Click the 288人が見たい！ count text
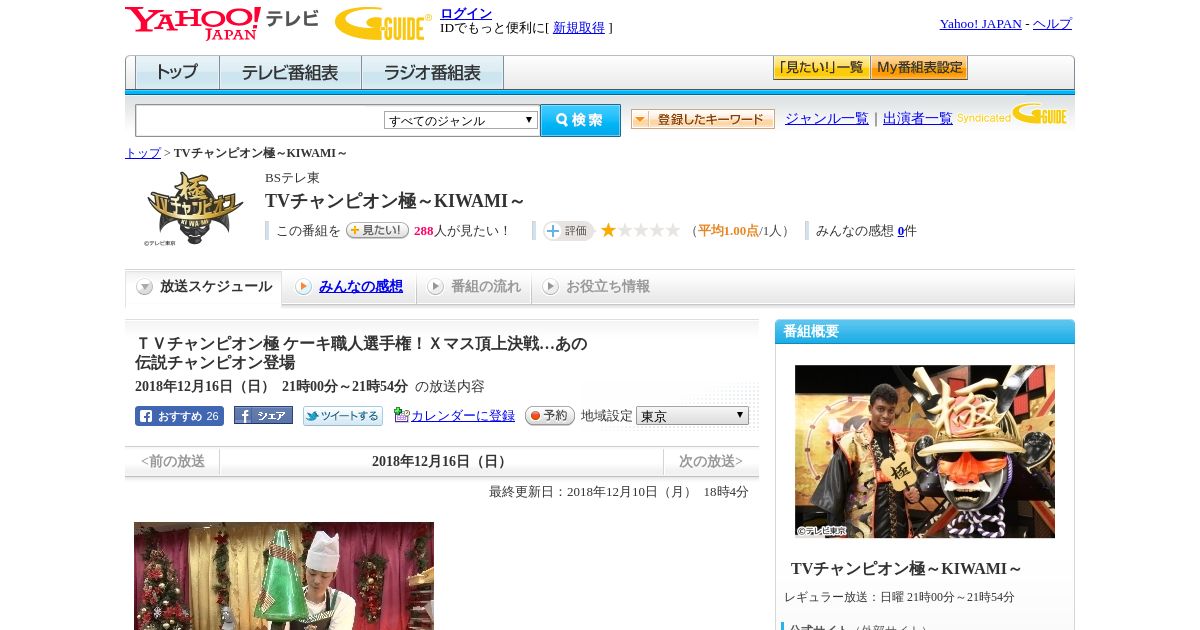The image size is (1200, 630). pyautogui.click(x=461, y=231)
